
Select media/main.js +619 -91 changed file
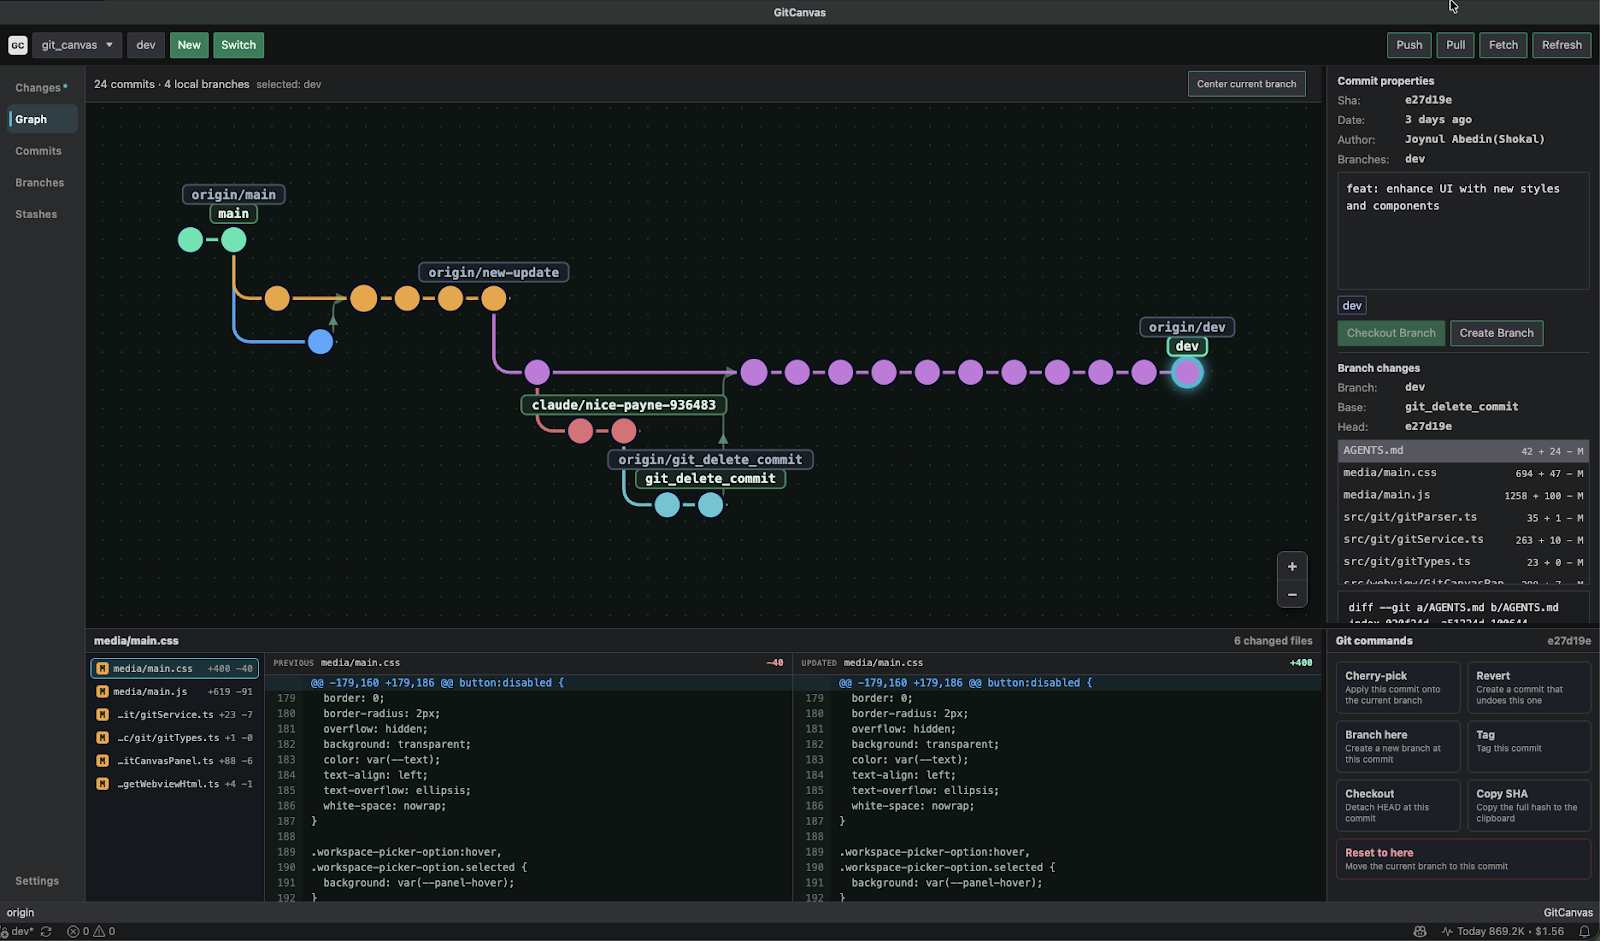(175, 691)
